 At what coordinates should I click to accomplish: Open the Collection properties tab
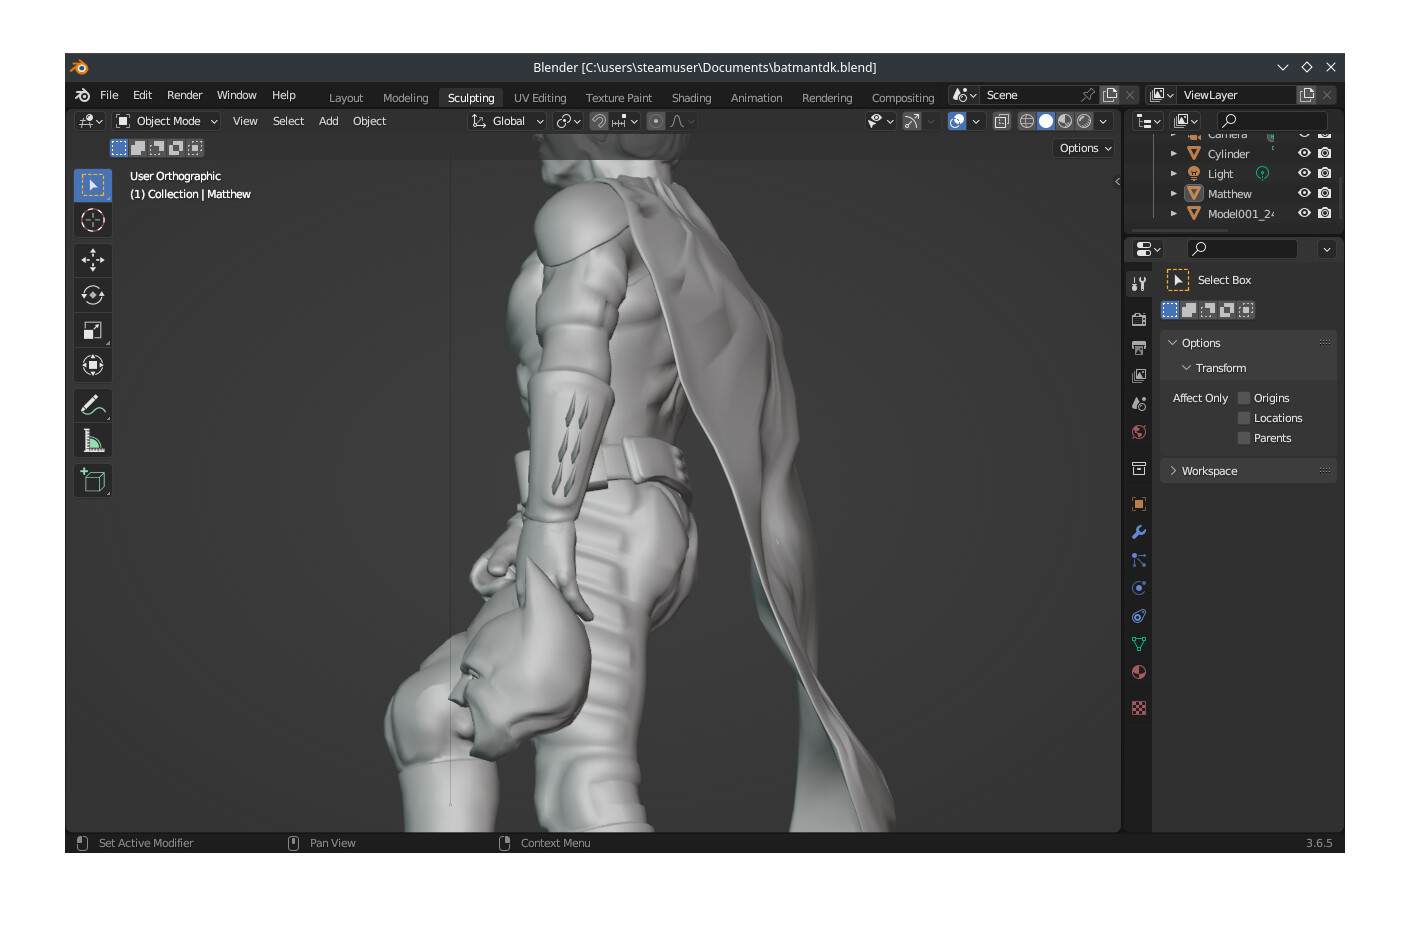pyautogui.click(x=1139, y=468)
